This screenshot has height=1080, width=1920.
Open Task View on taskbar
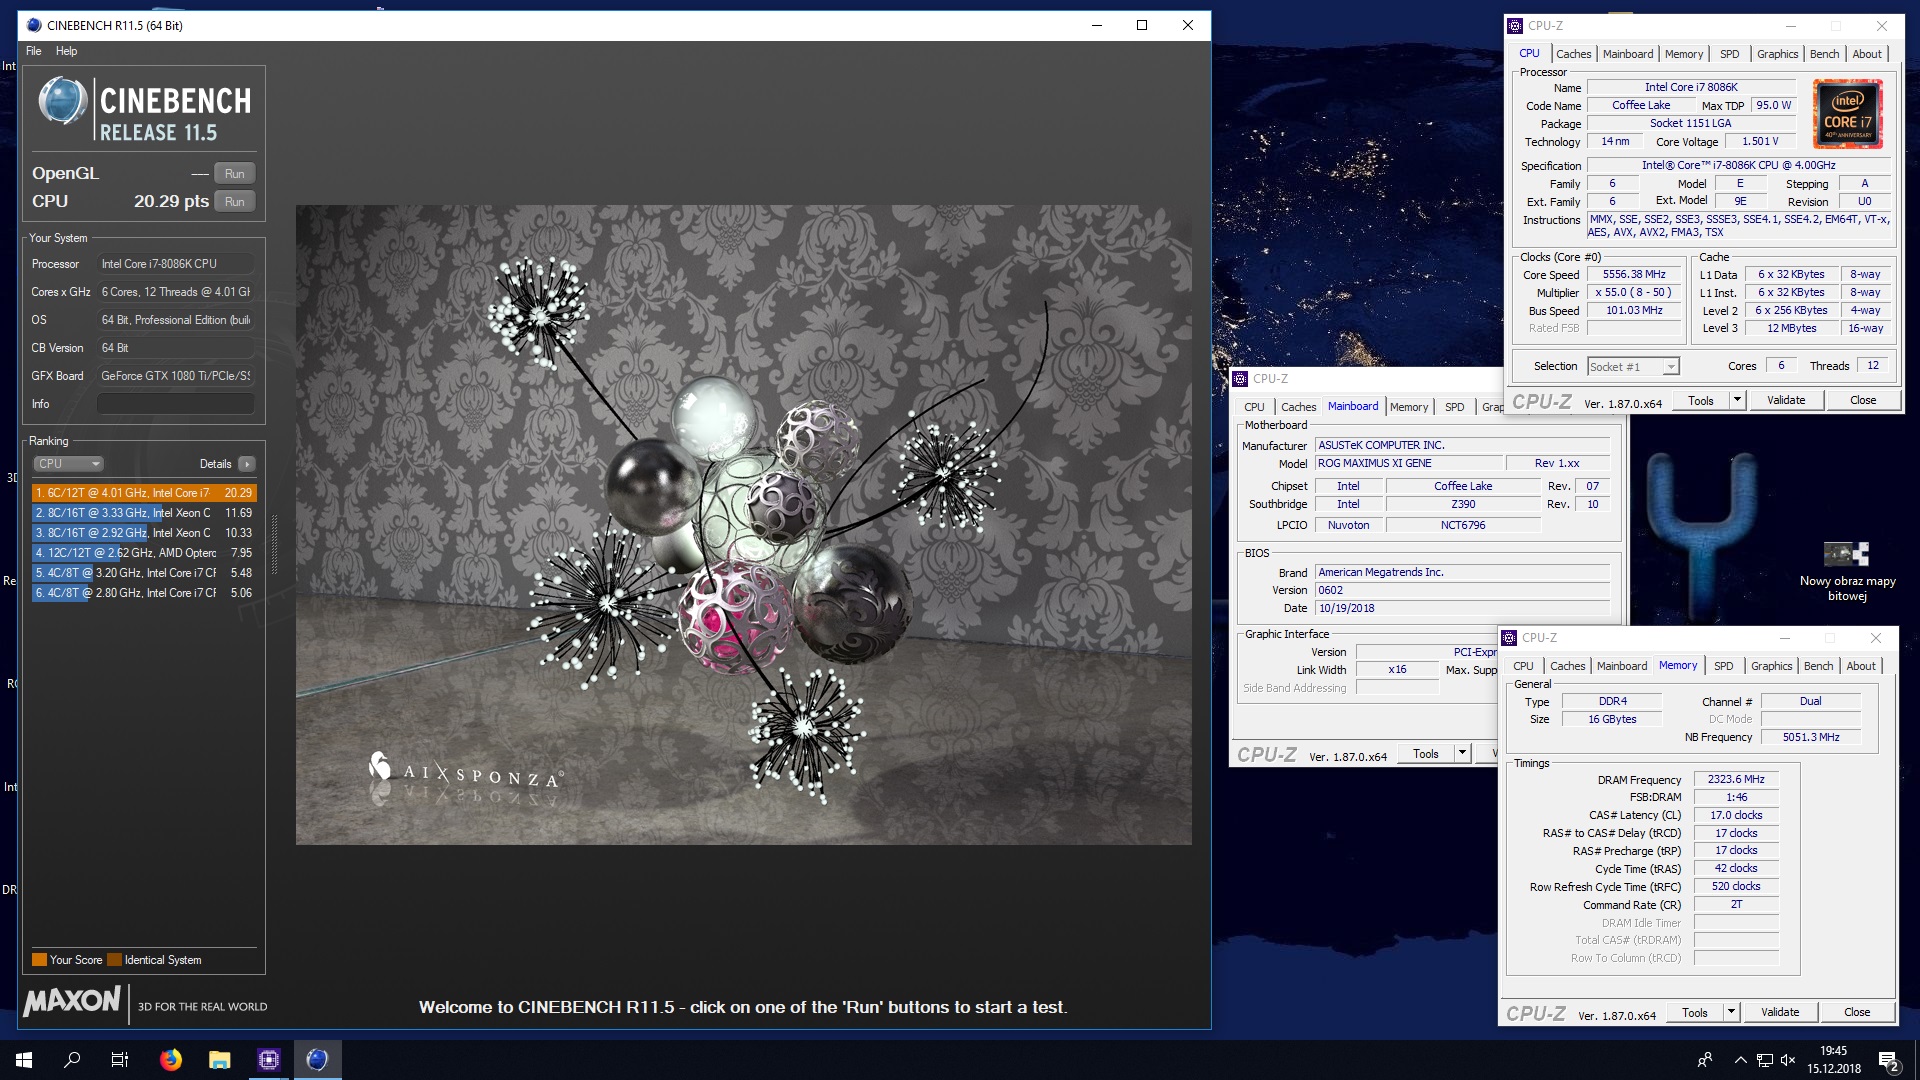click(120, 1060)
